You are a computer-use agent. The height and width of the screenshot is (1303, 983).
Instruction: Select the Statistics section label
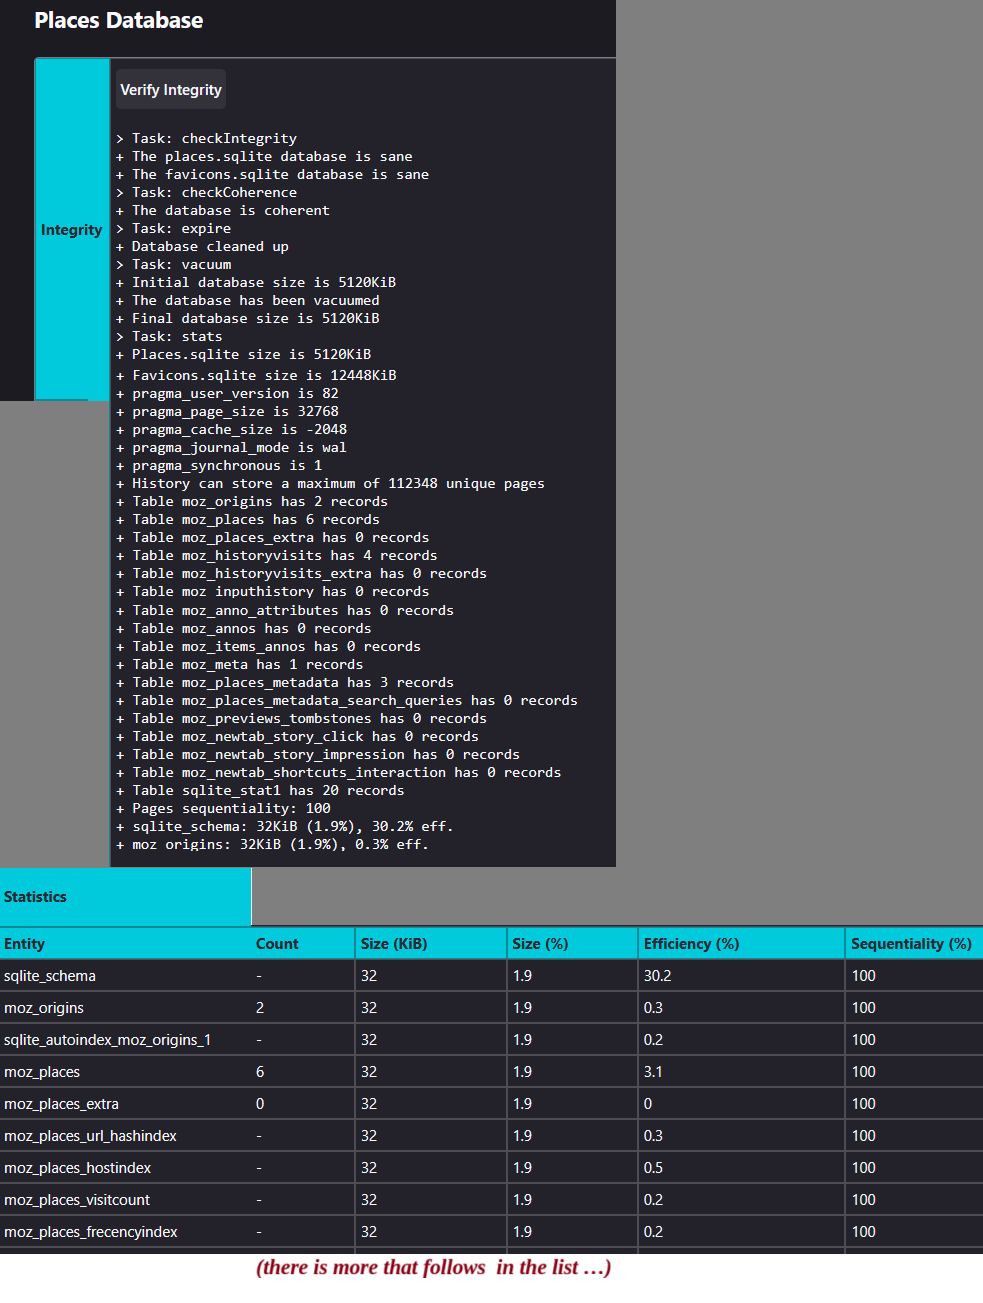coord(36,897)
